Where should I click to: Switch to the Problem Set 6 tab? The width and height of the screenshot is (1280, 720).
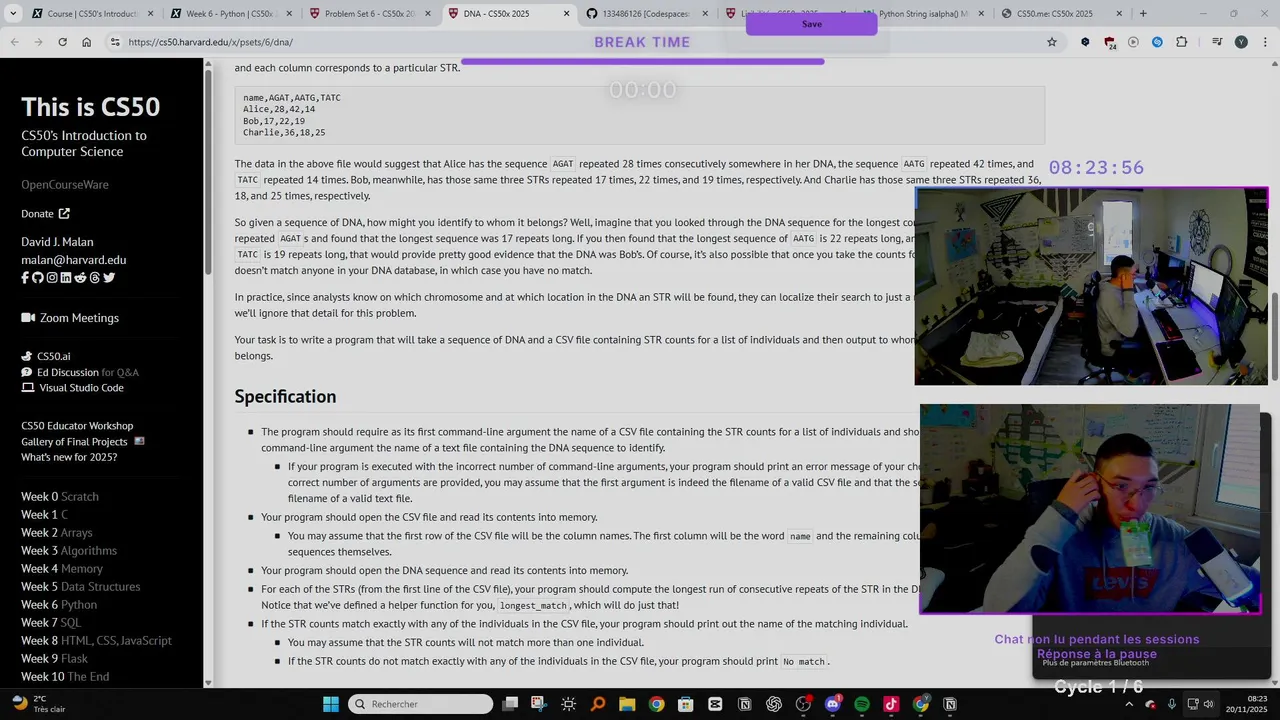(x=368, y=14)
